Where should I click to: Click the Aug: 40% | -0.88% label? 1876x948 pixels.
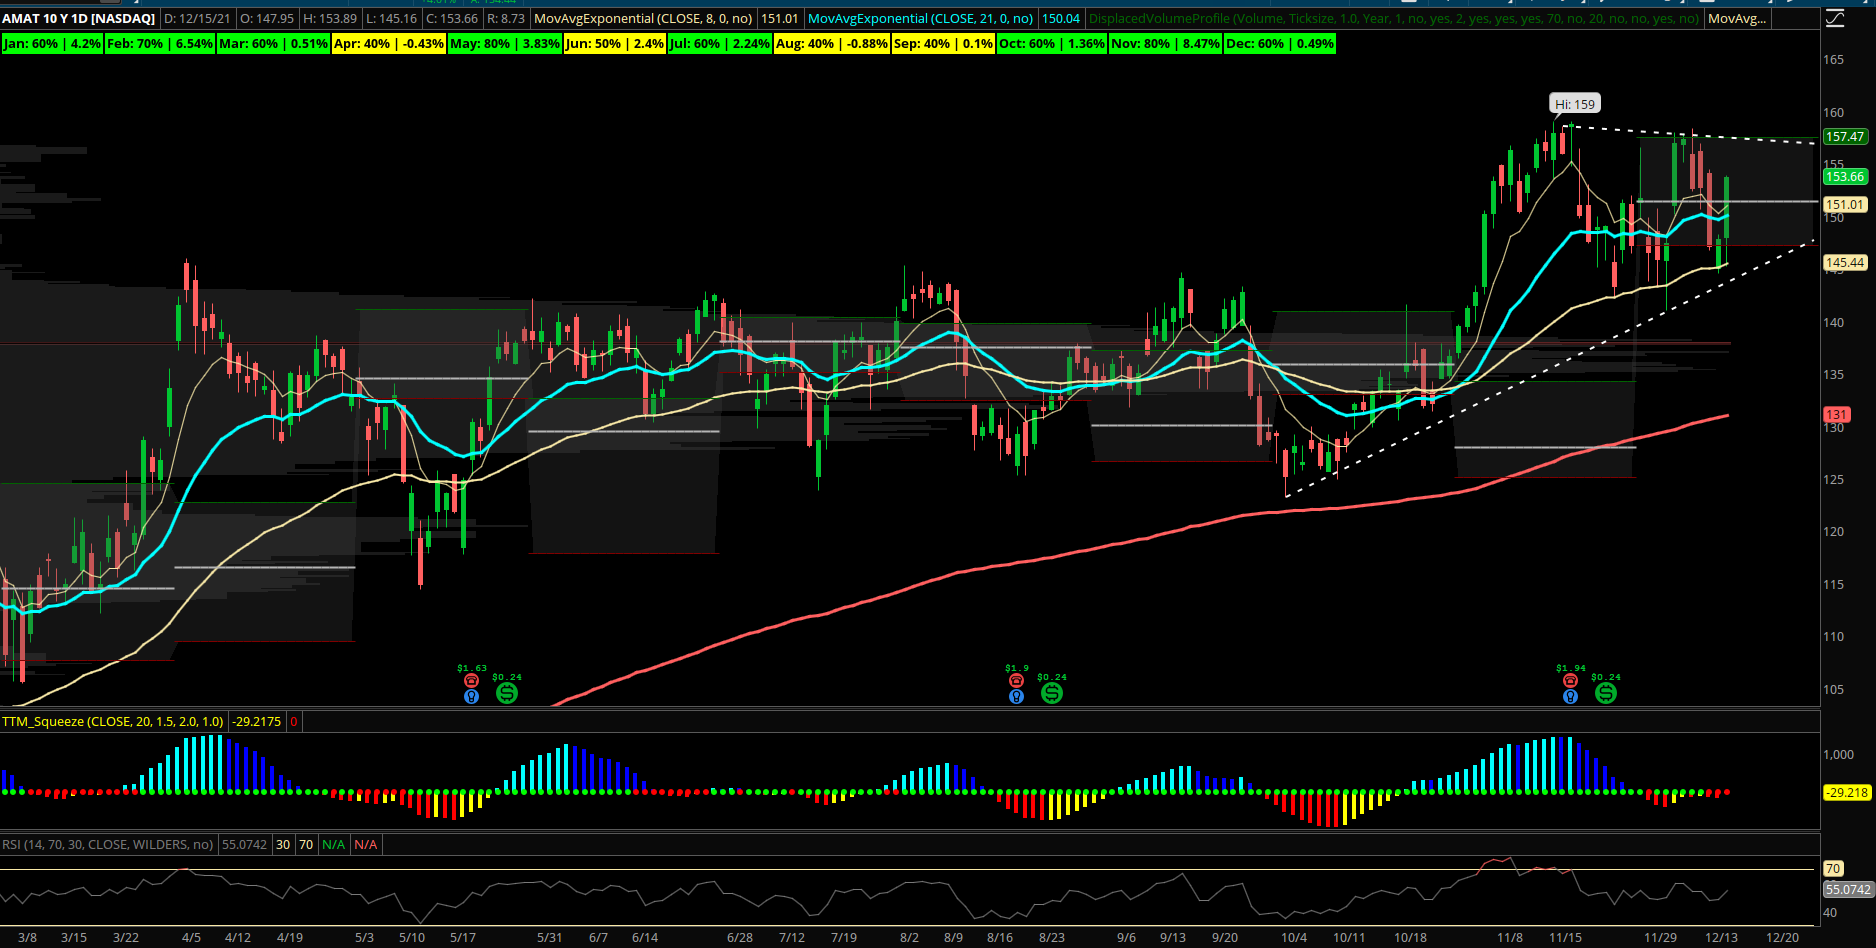(832, 44)
